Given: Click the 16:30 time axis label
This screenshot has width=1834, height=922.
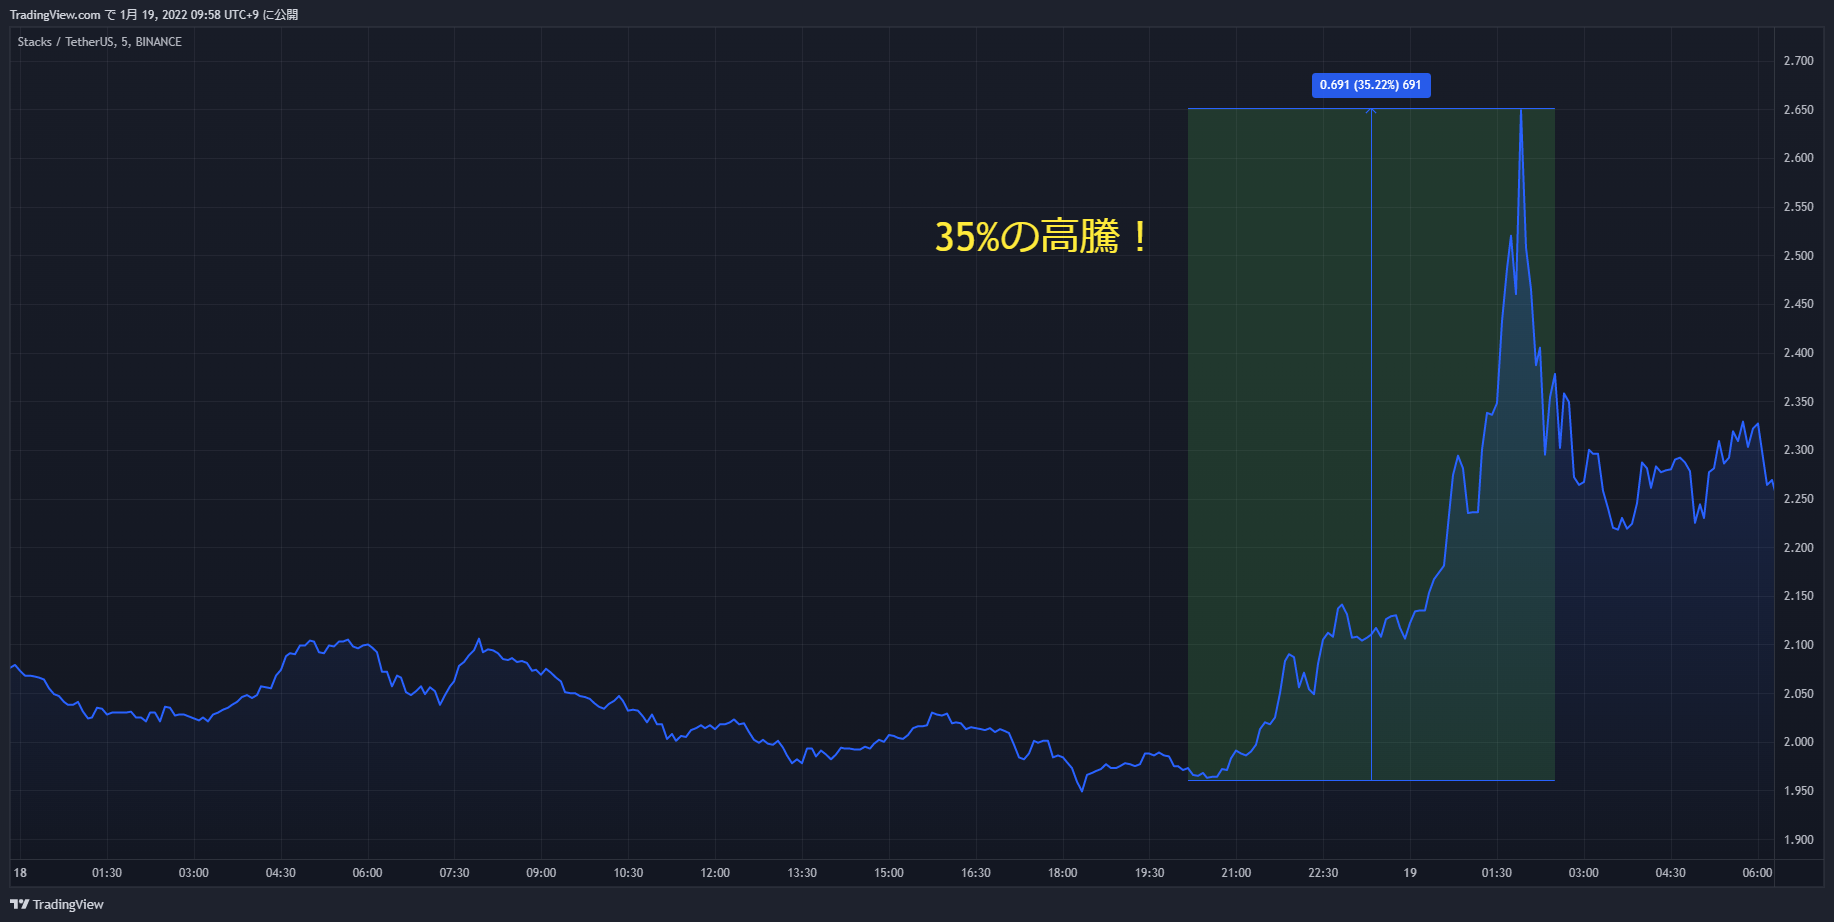Looking at the screenshot, I should coord(976,873).
